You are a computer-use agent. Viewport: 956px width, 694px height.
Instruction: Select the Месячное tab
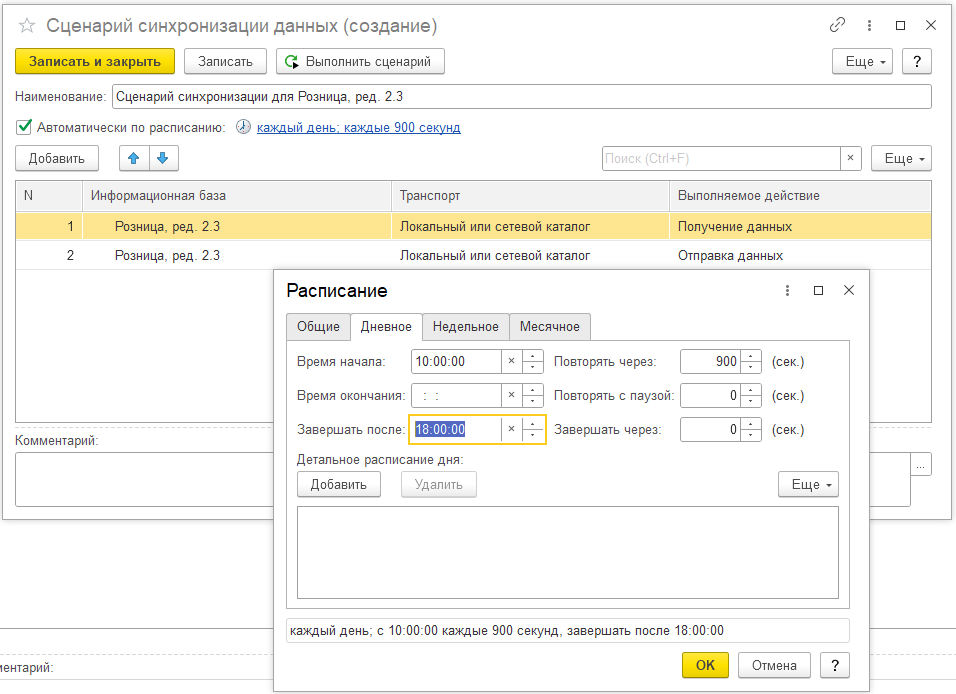tap(549, 327)
